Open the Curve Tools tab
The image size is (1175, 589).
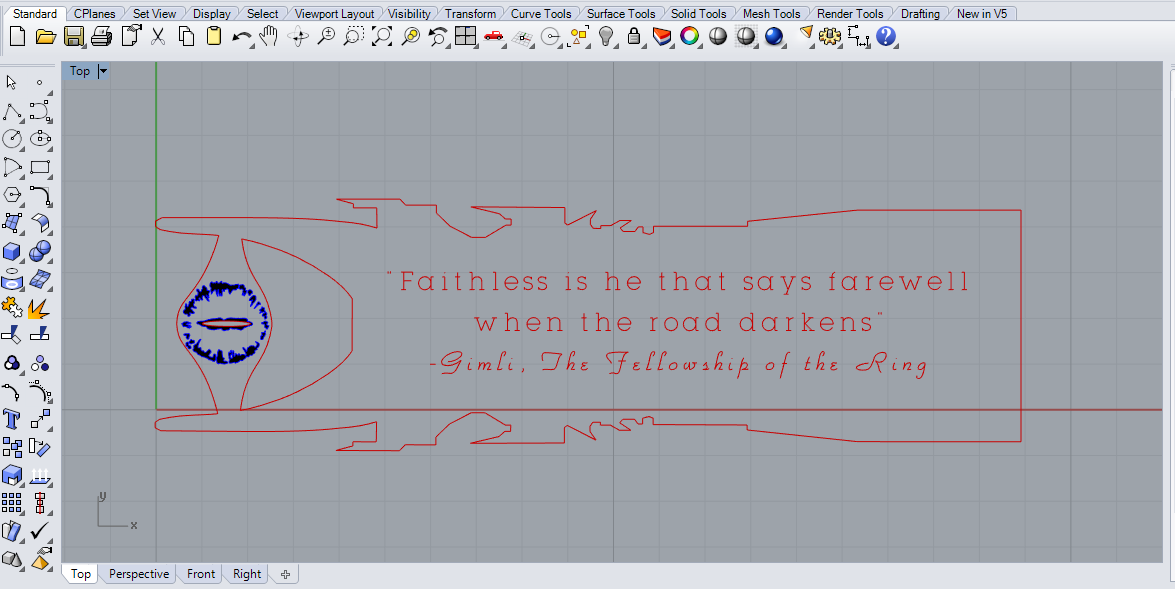(x=541, y=13)
